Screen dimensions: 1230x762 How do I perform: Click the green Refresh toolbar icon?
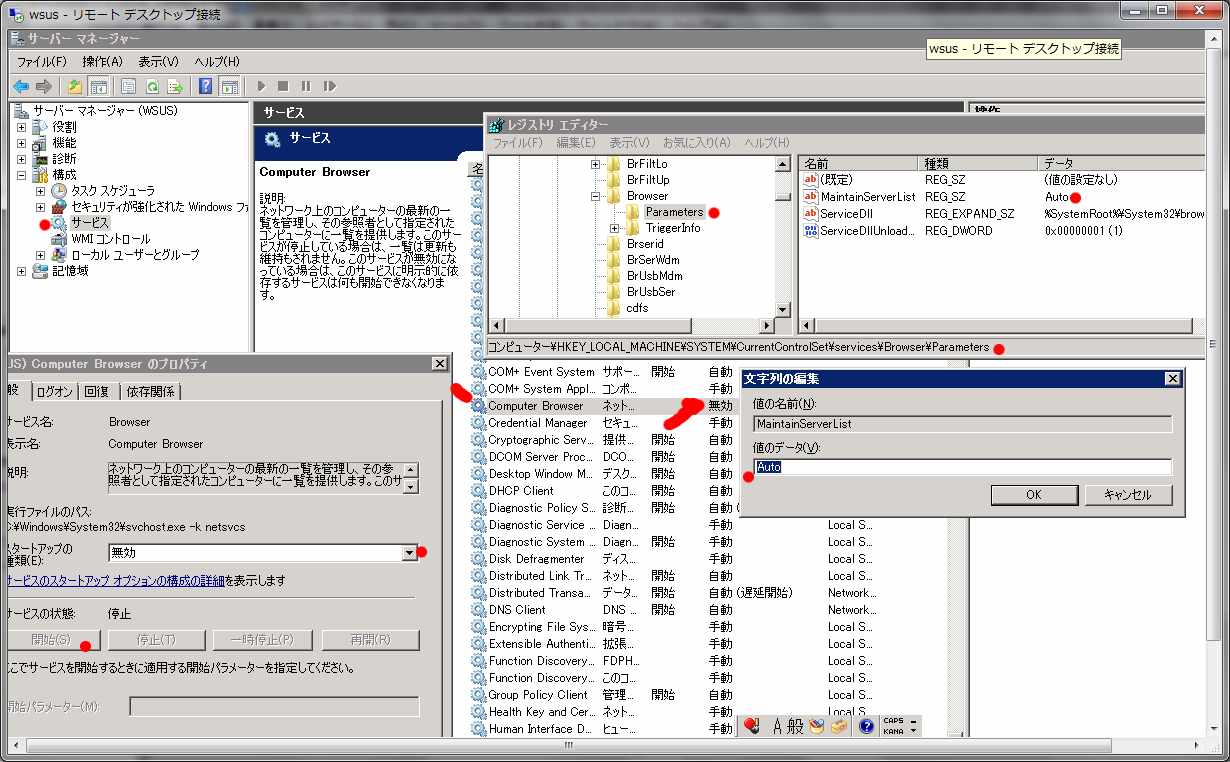coord(152,86)
